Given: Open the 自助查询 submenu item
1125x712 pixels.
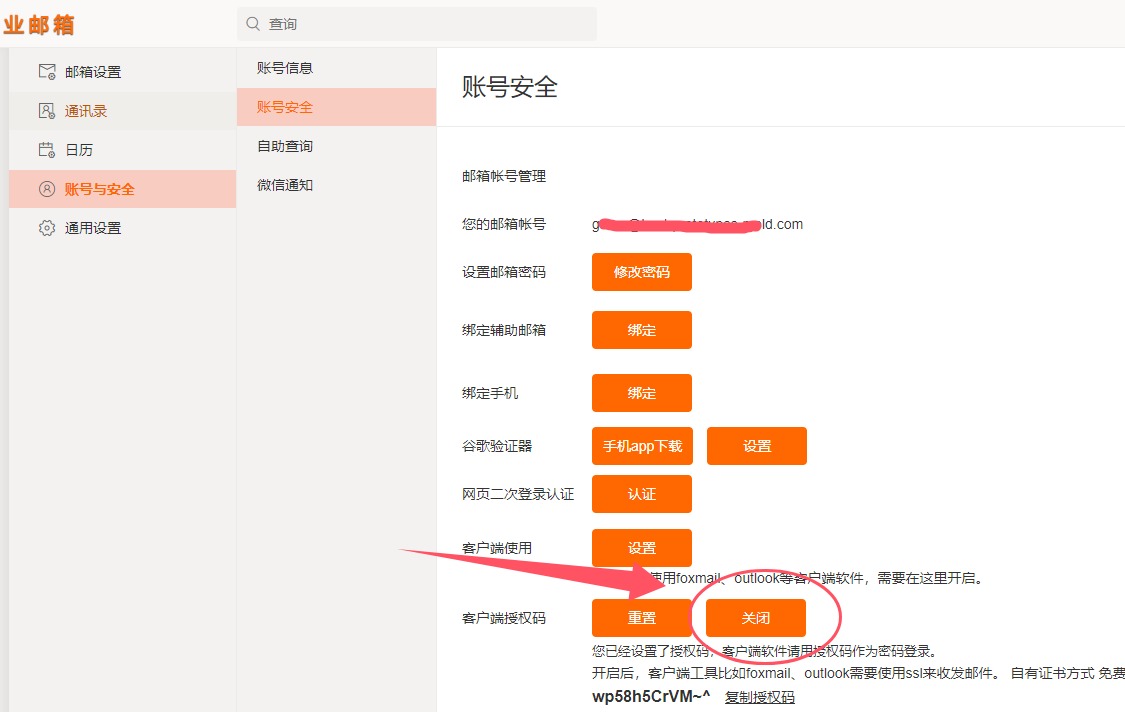Looking at the screenshot, I should (285, 146).
